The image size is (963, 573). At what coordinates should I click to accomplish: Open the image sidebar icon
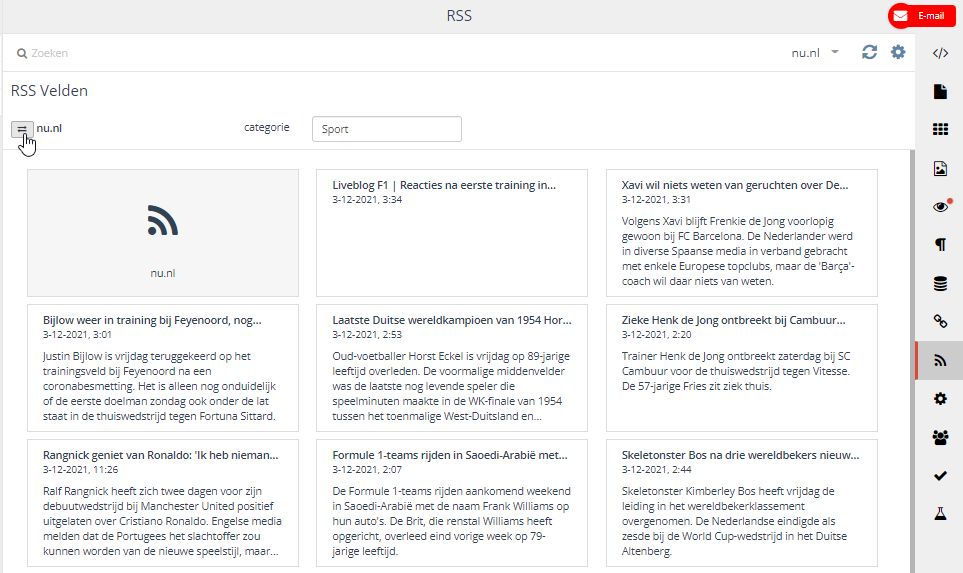coord(939,168)
